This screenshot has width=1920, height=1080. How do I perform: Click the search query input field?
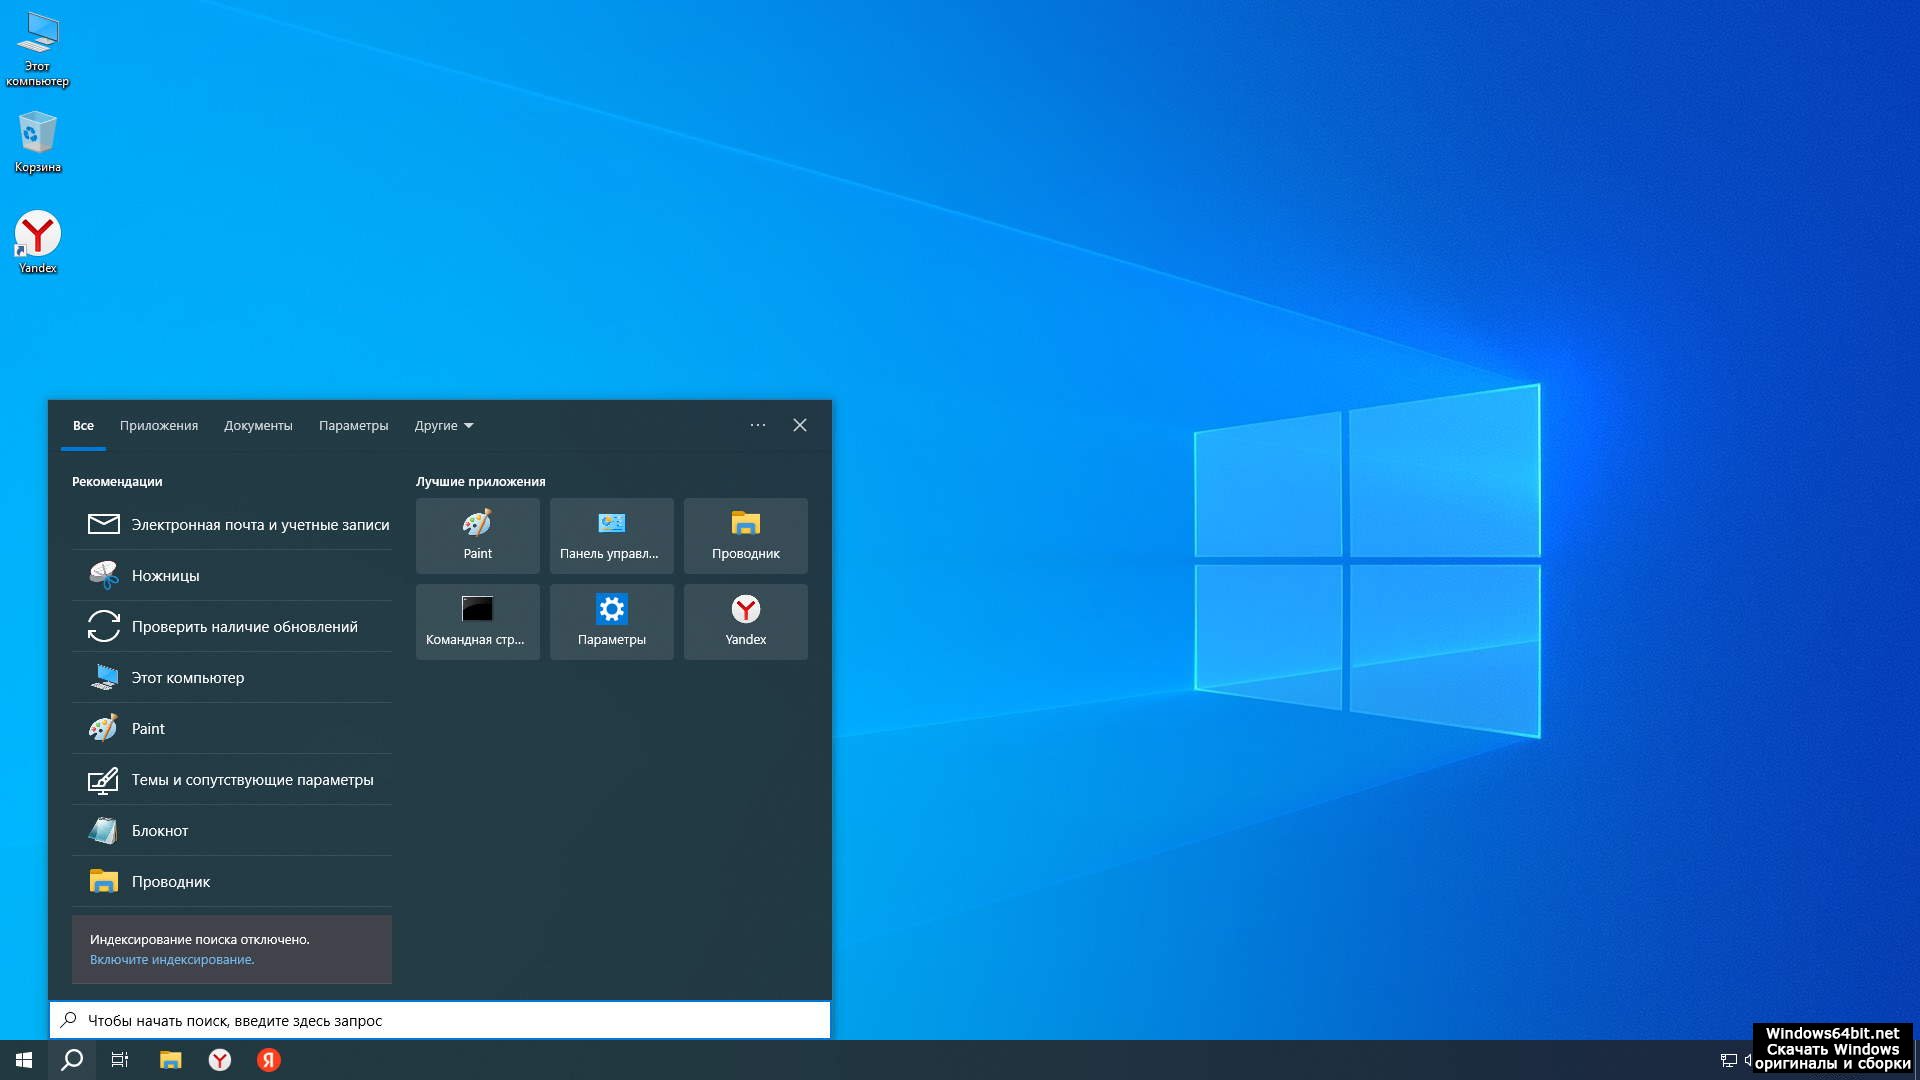pos(440,1020)
